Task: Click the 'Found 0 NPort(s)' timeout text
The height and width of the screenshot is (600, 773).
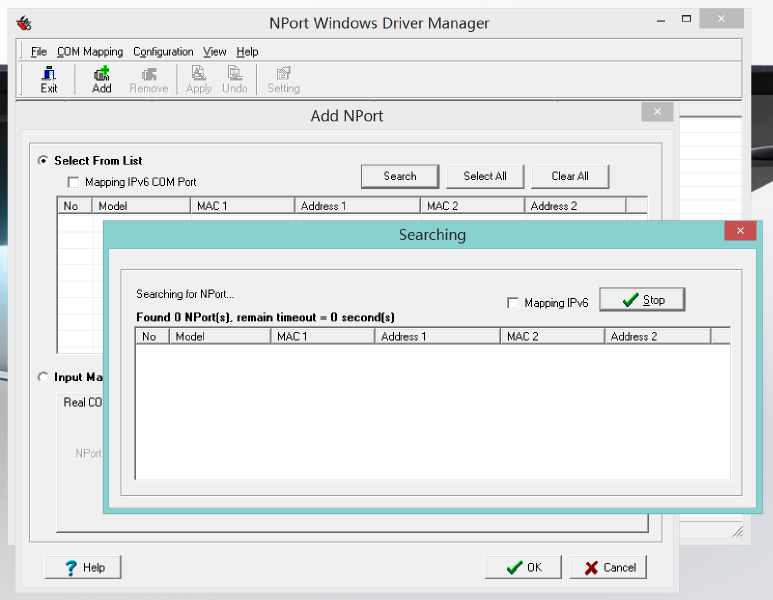Action: [265, 317]
